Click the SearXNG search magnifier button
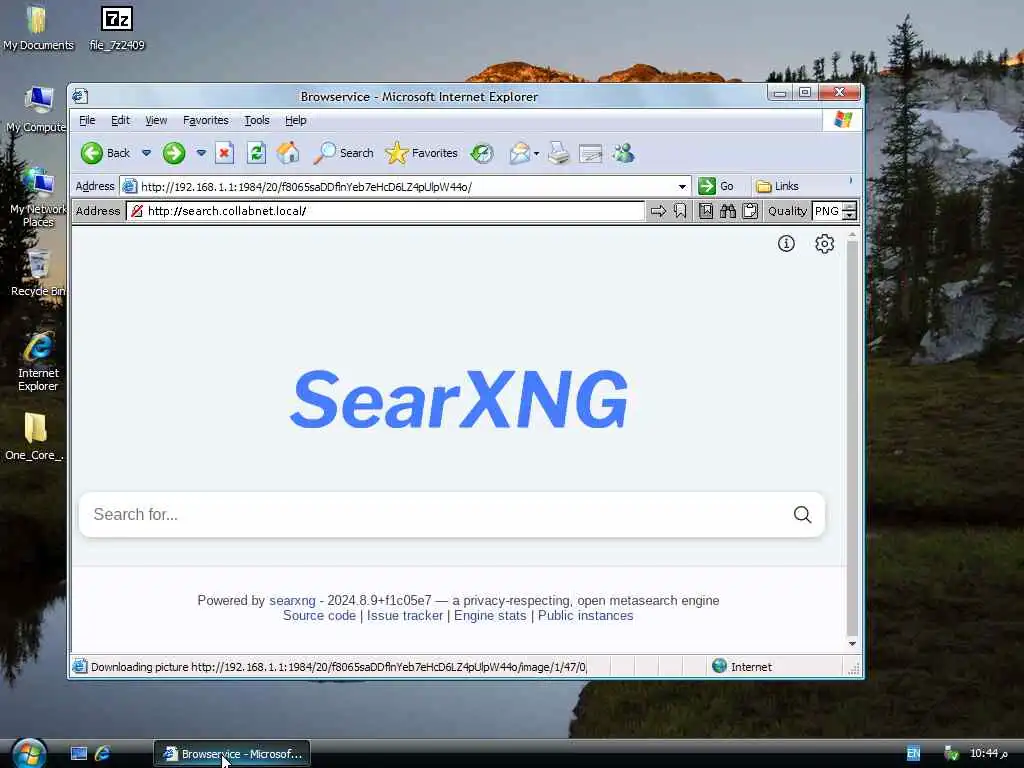This screenshot has width=1024, height=768. (x=803, y=515)
